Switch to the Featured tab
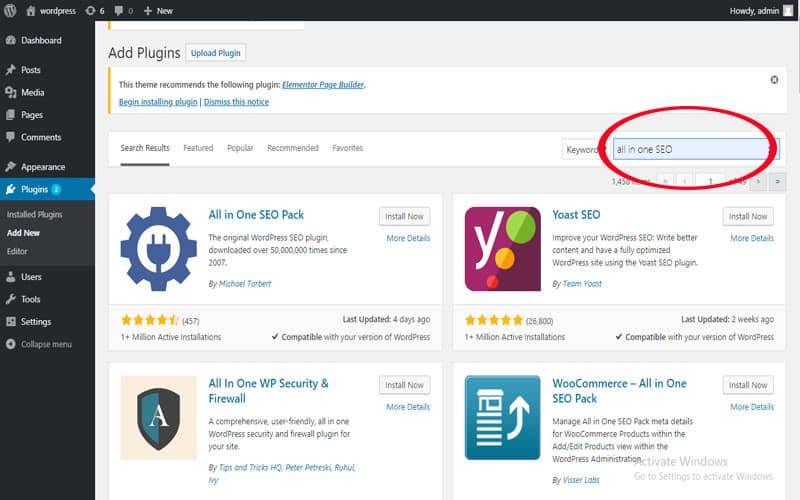The image size is (800, 500). [x=198, y=148]
